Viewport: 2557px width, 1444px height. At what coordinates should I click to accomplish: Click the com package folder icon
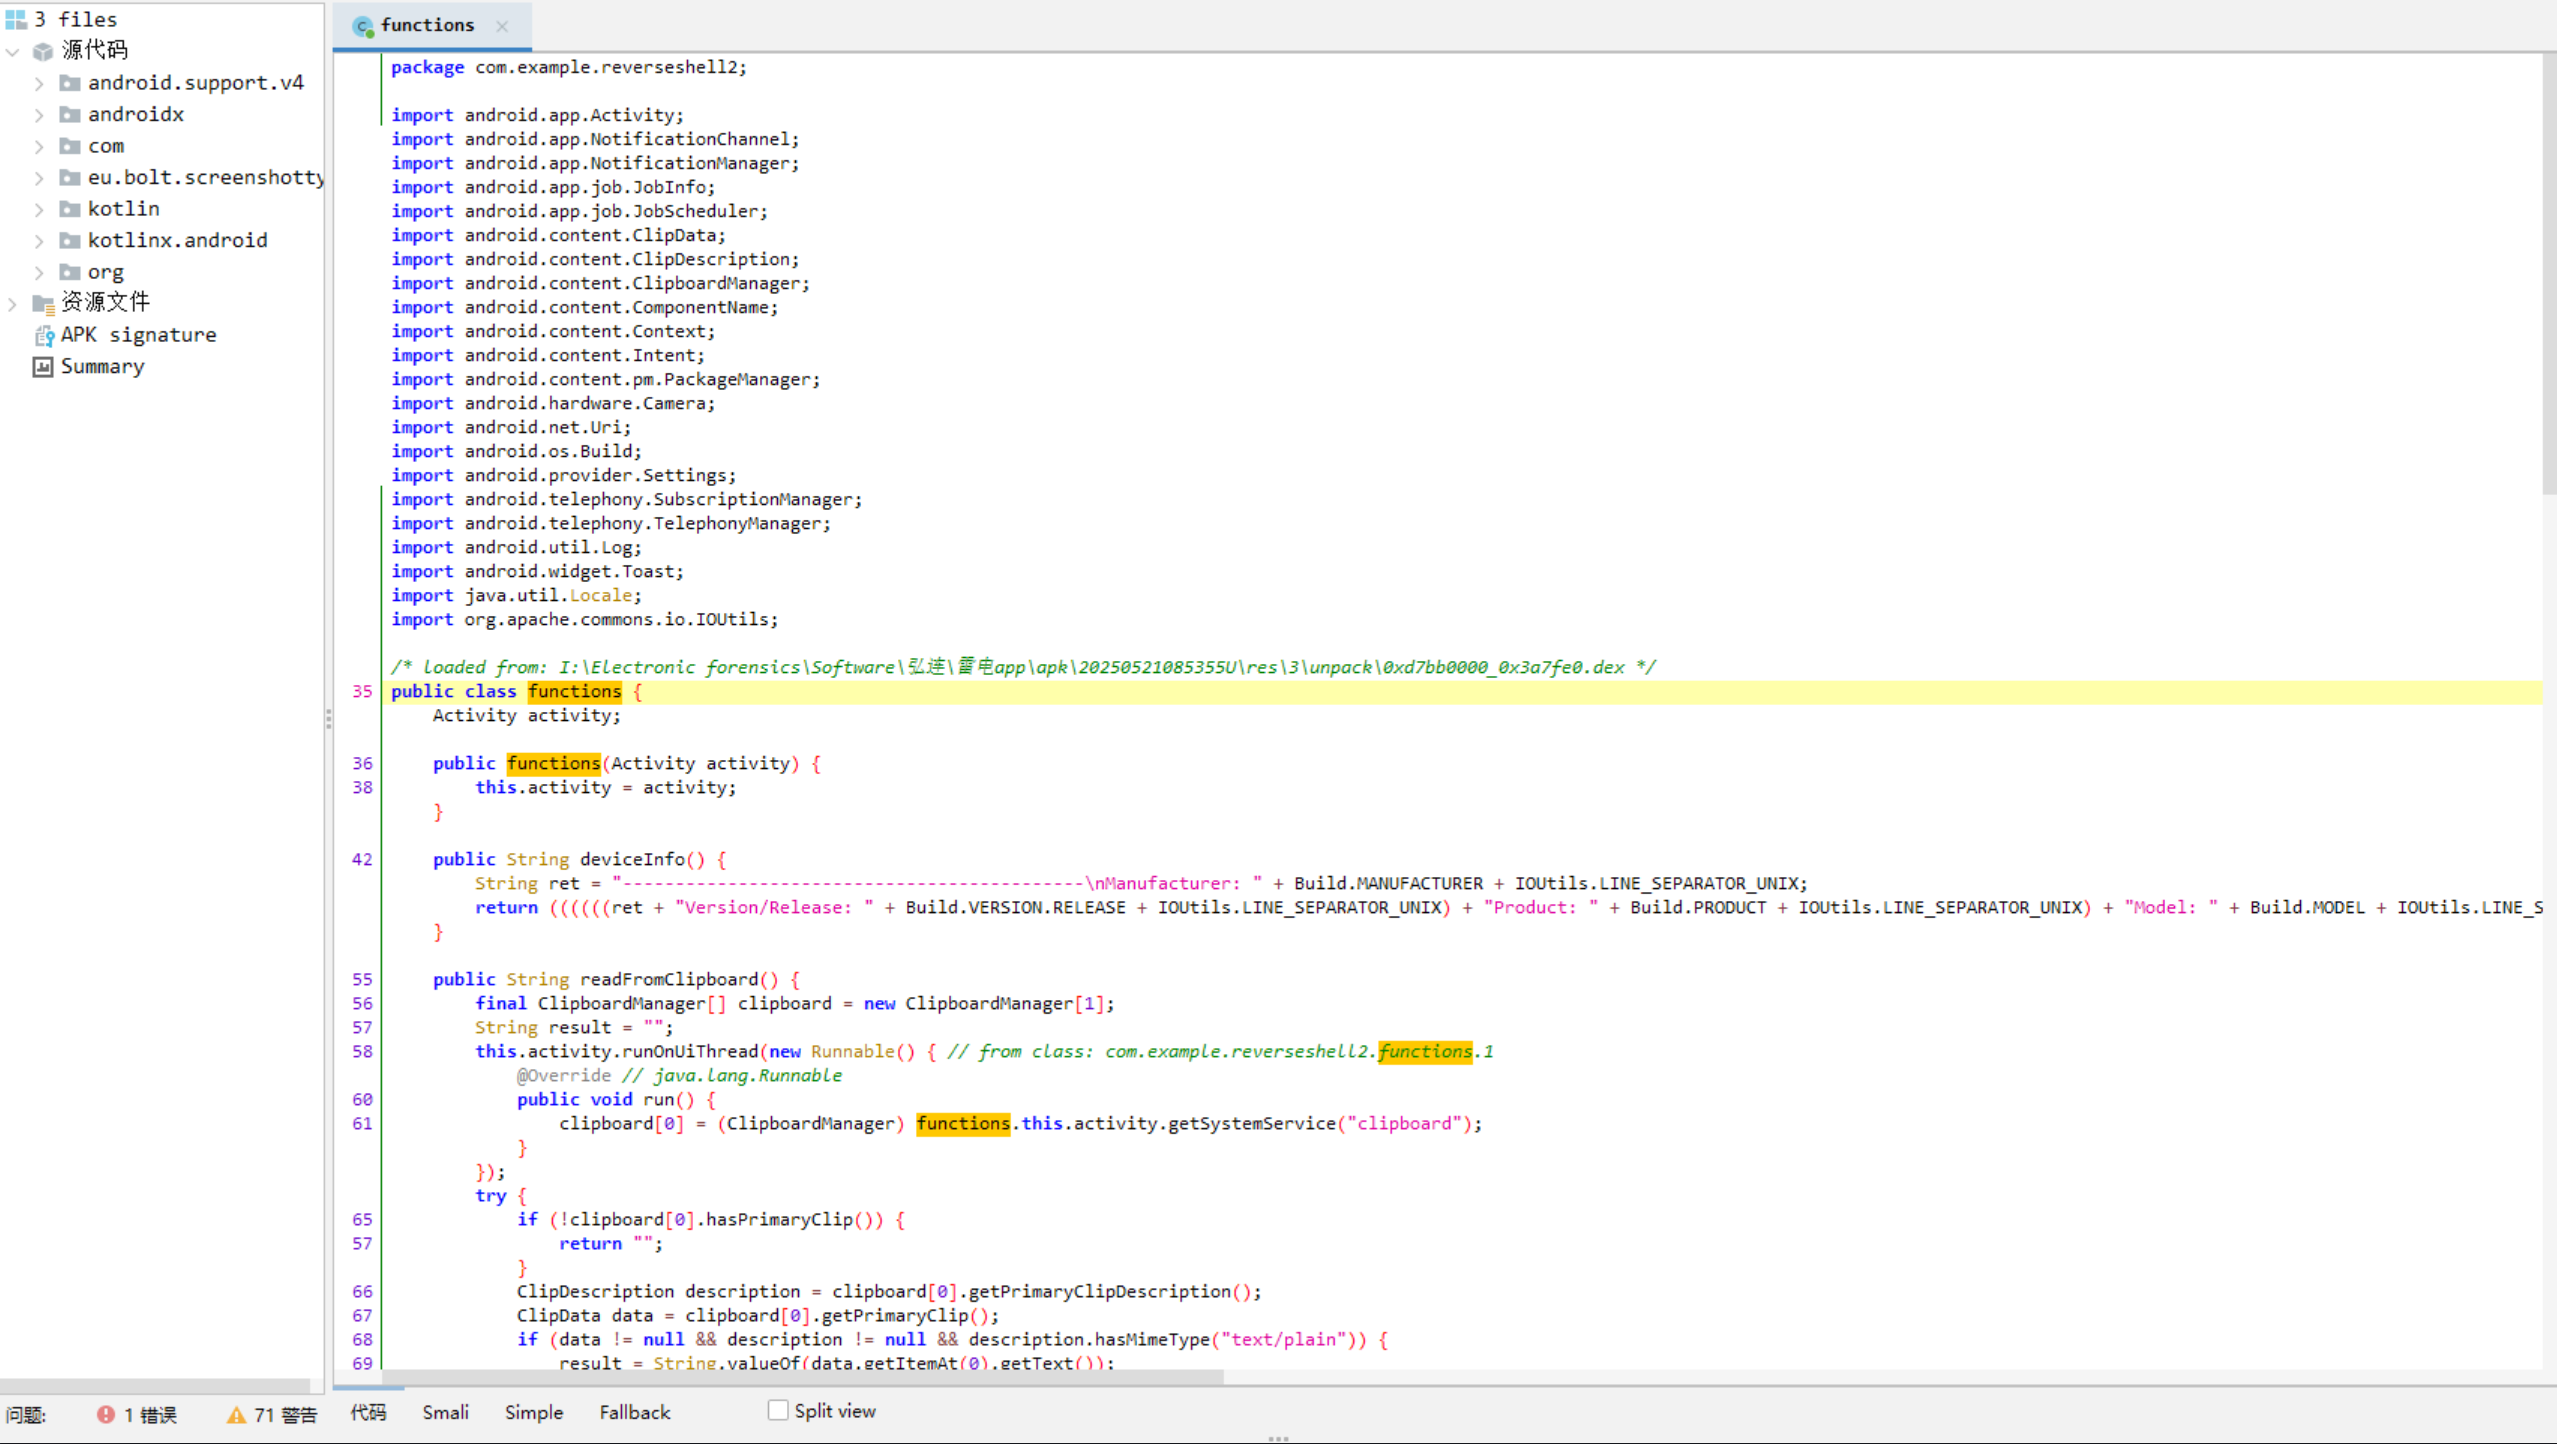click(x=69, y=146)
